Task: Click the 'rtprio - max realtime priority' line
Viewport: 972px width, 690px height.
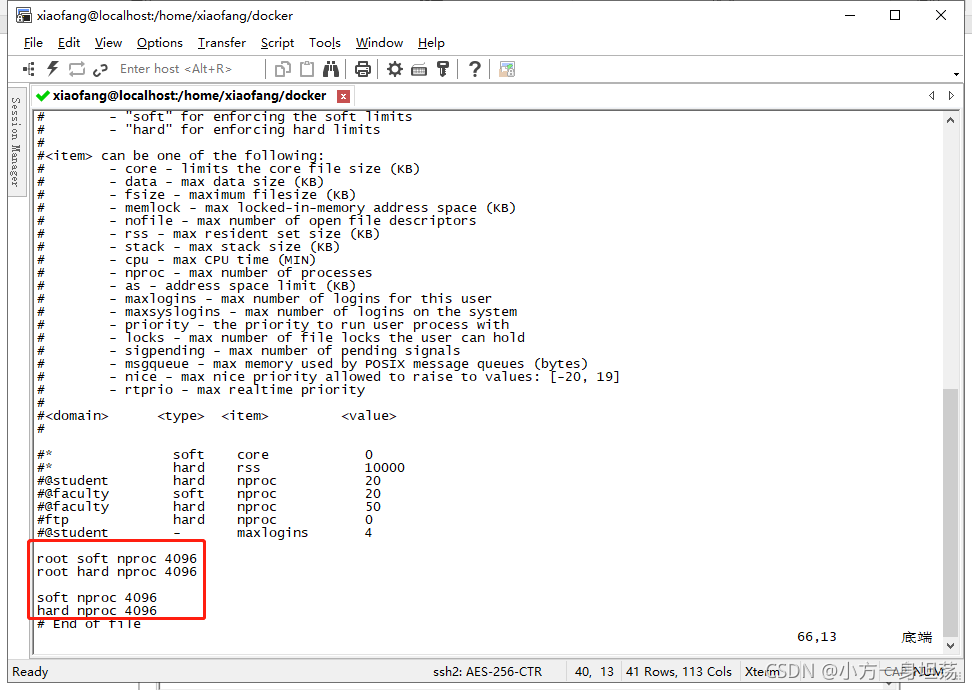Action: tap(201, 389)
